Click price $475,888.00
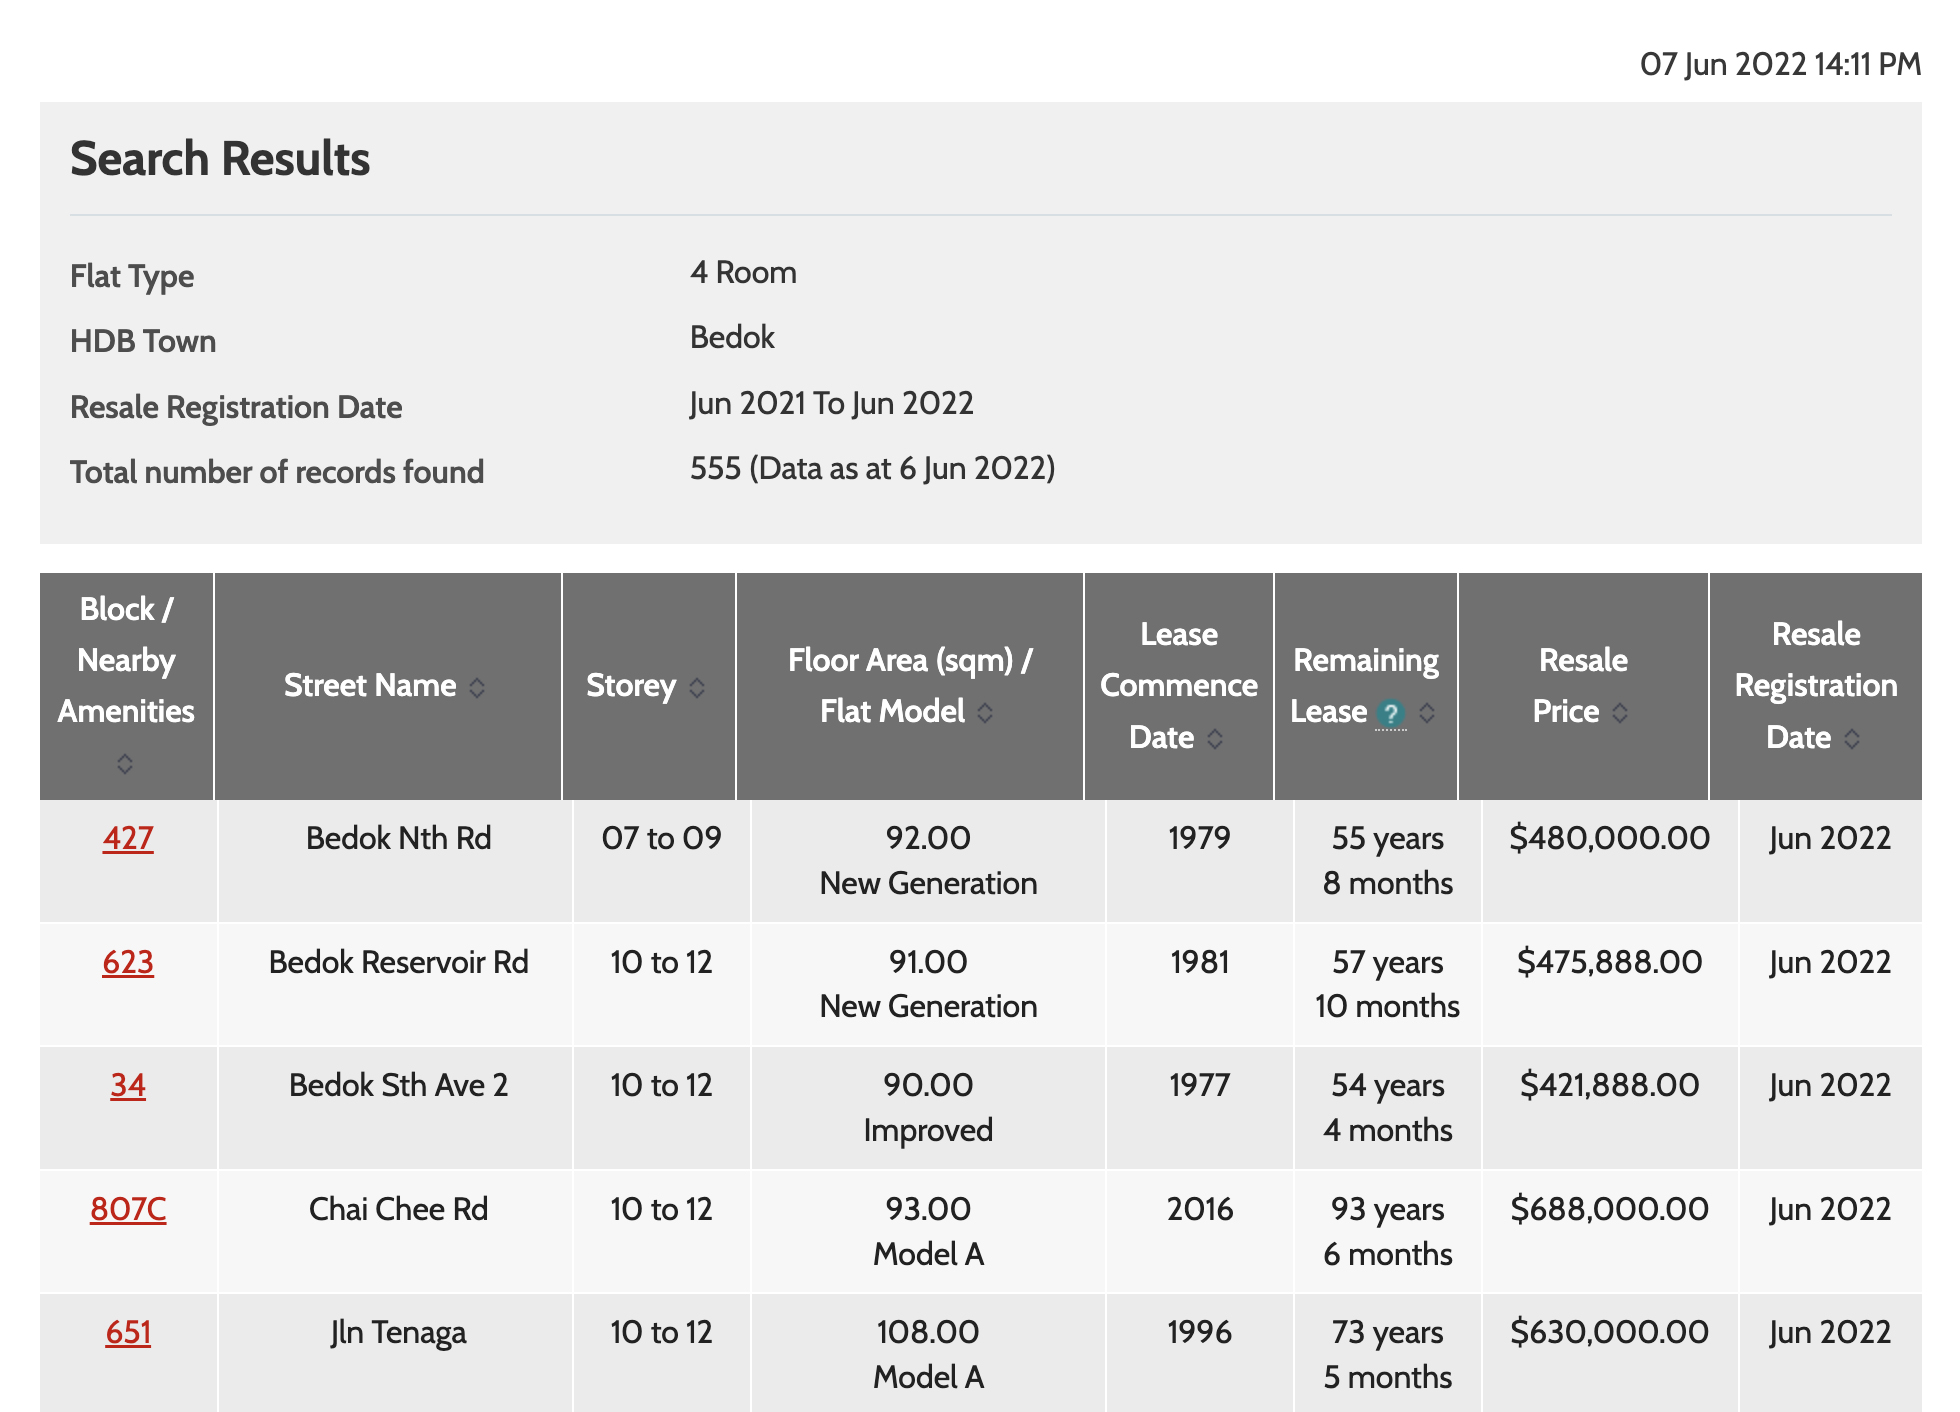The image size is (1960, 1412). click(1609, 962)
